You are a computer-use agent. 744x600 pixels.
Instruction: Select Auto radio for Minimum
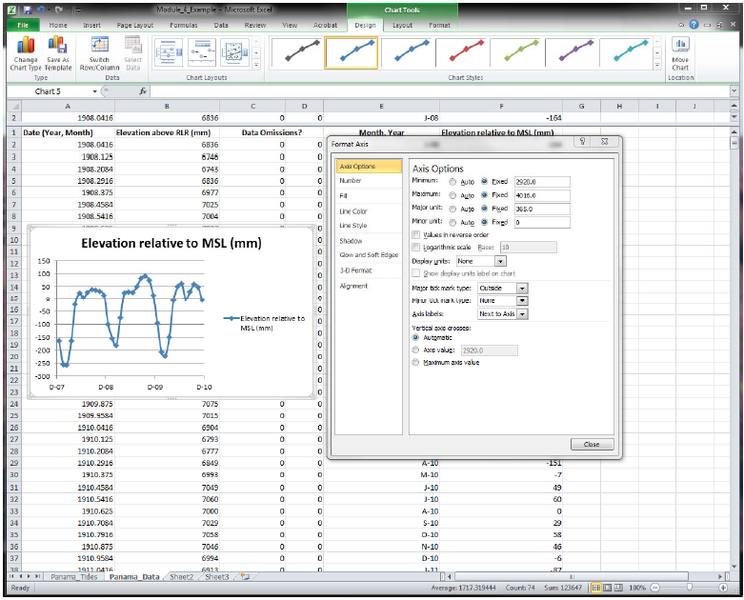click(453, 182)
